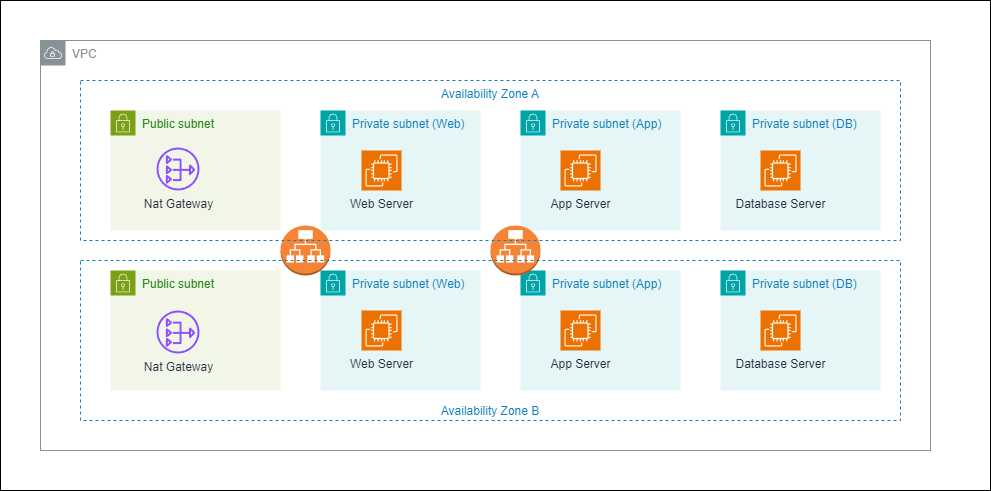Select the App Server icon in Zone B
991x491 pixels.
click(x=580, y=330)
